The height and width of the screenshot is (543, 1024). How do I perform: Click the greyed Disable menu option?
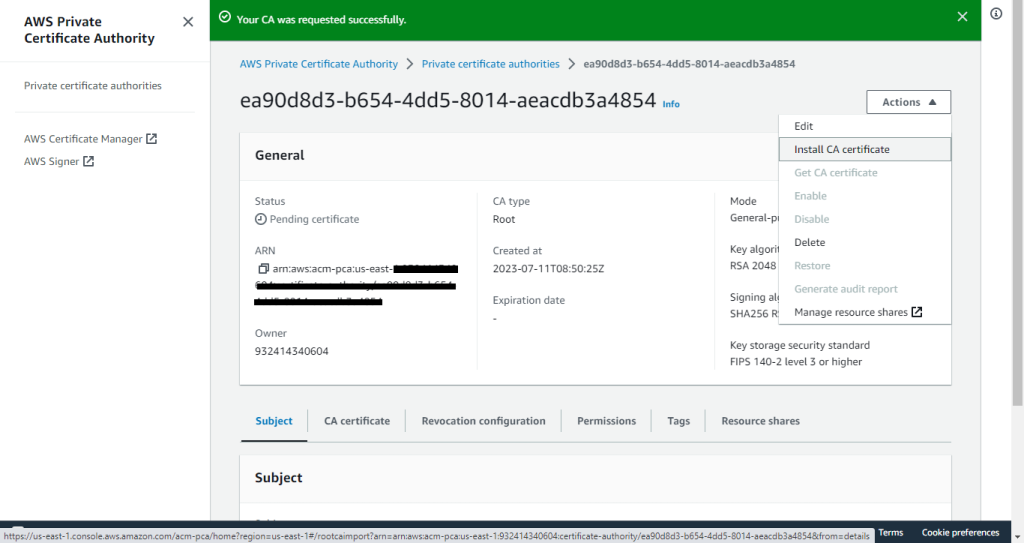pyautogui.click(x=865, y=219)
